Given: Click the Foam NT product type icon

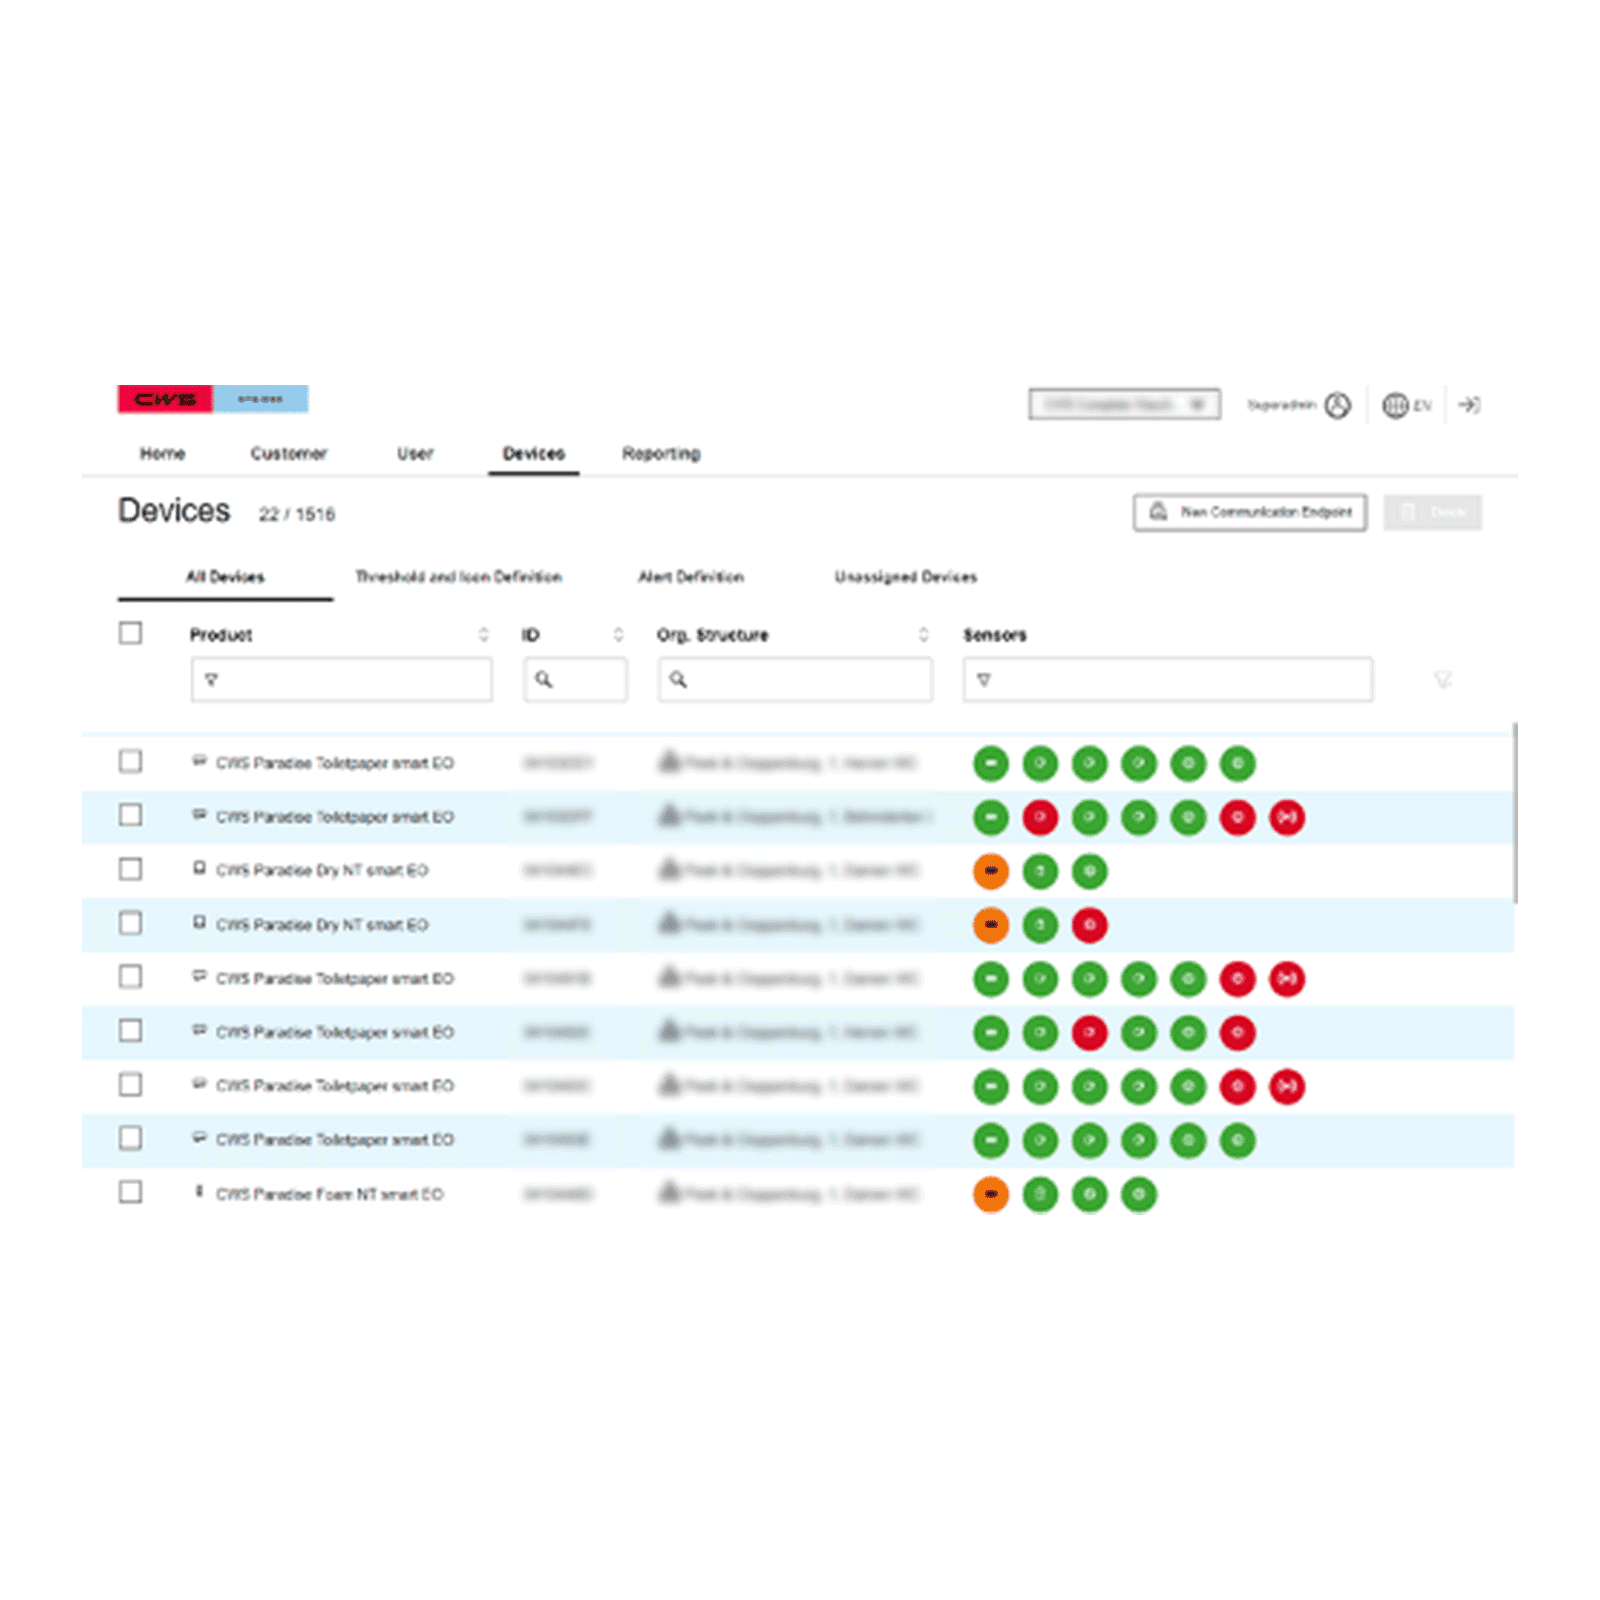Looking at the screenshot, I should [x=199, y=1192].
